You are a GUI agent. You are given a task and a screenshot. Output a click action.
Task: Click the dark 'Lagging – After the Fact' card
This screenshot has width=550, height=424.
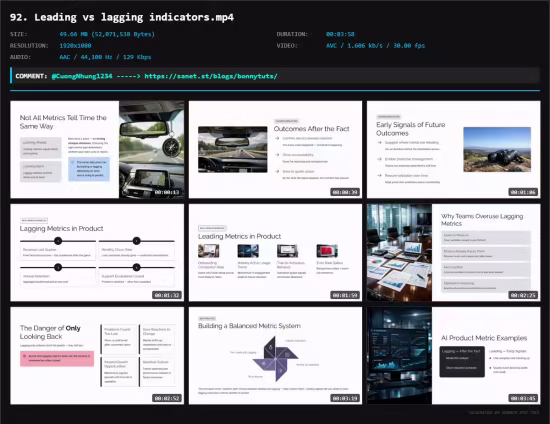point(462,362)
